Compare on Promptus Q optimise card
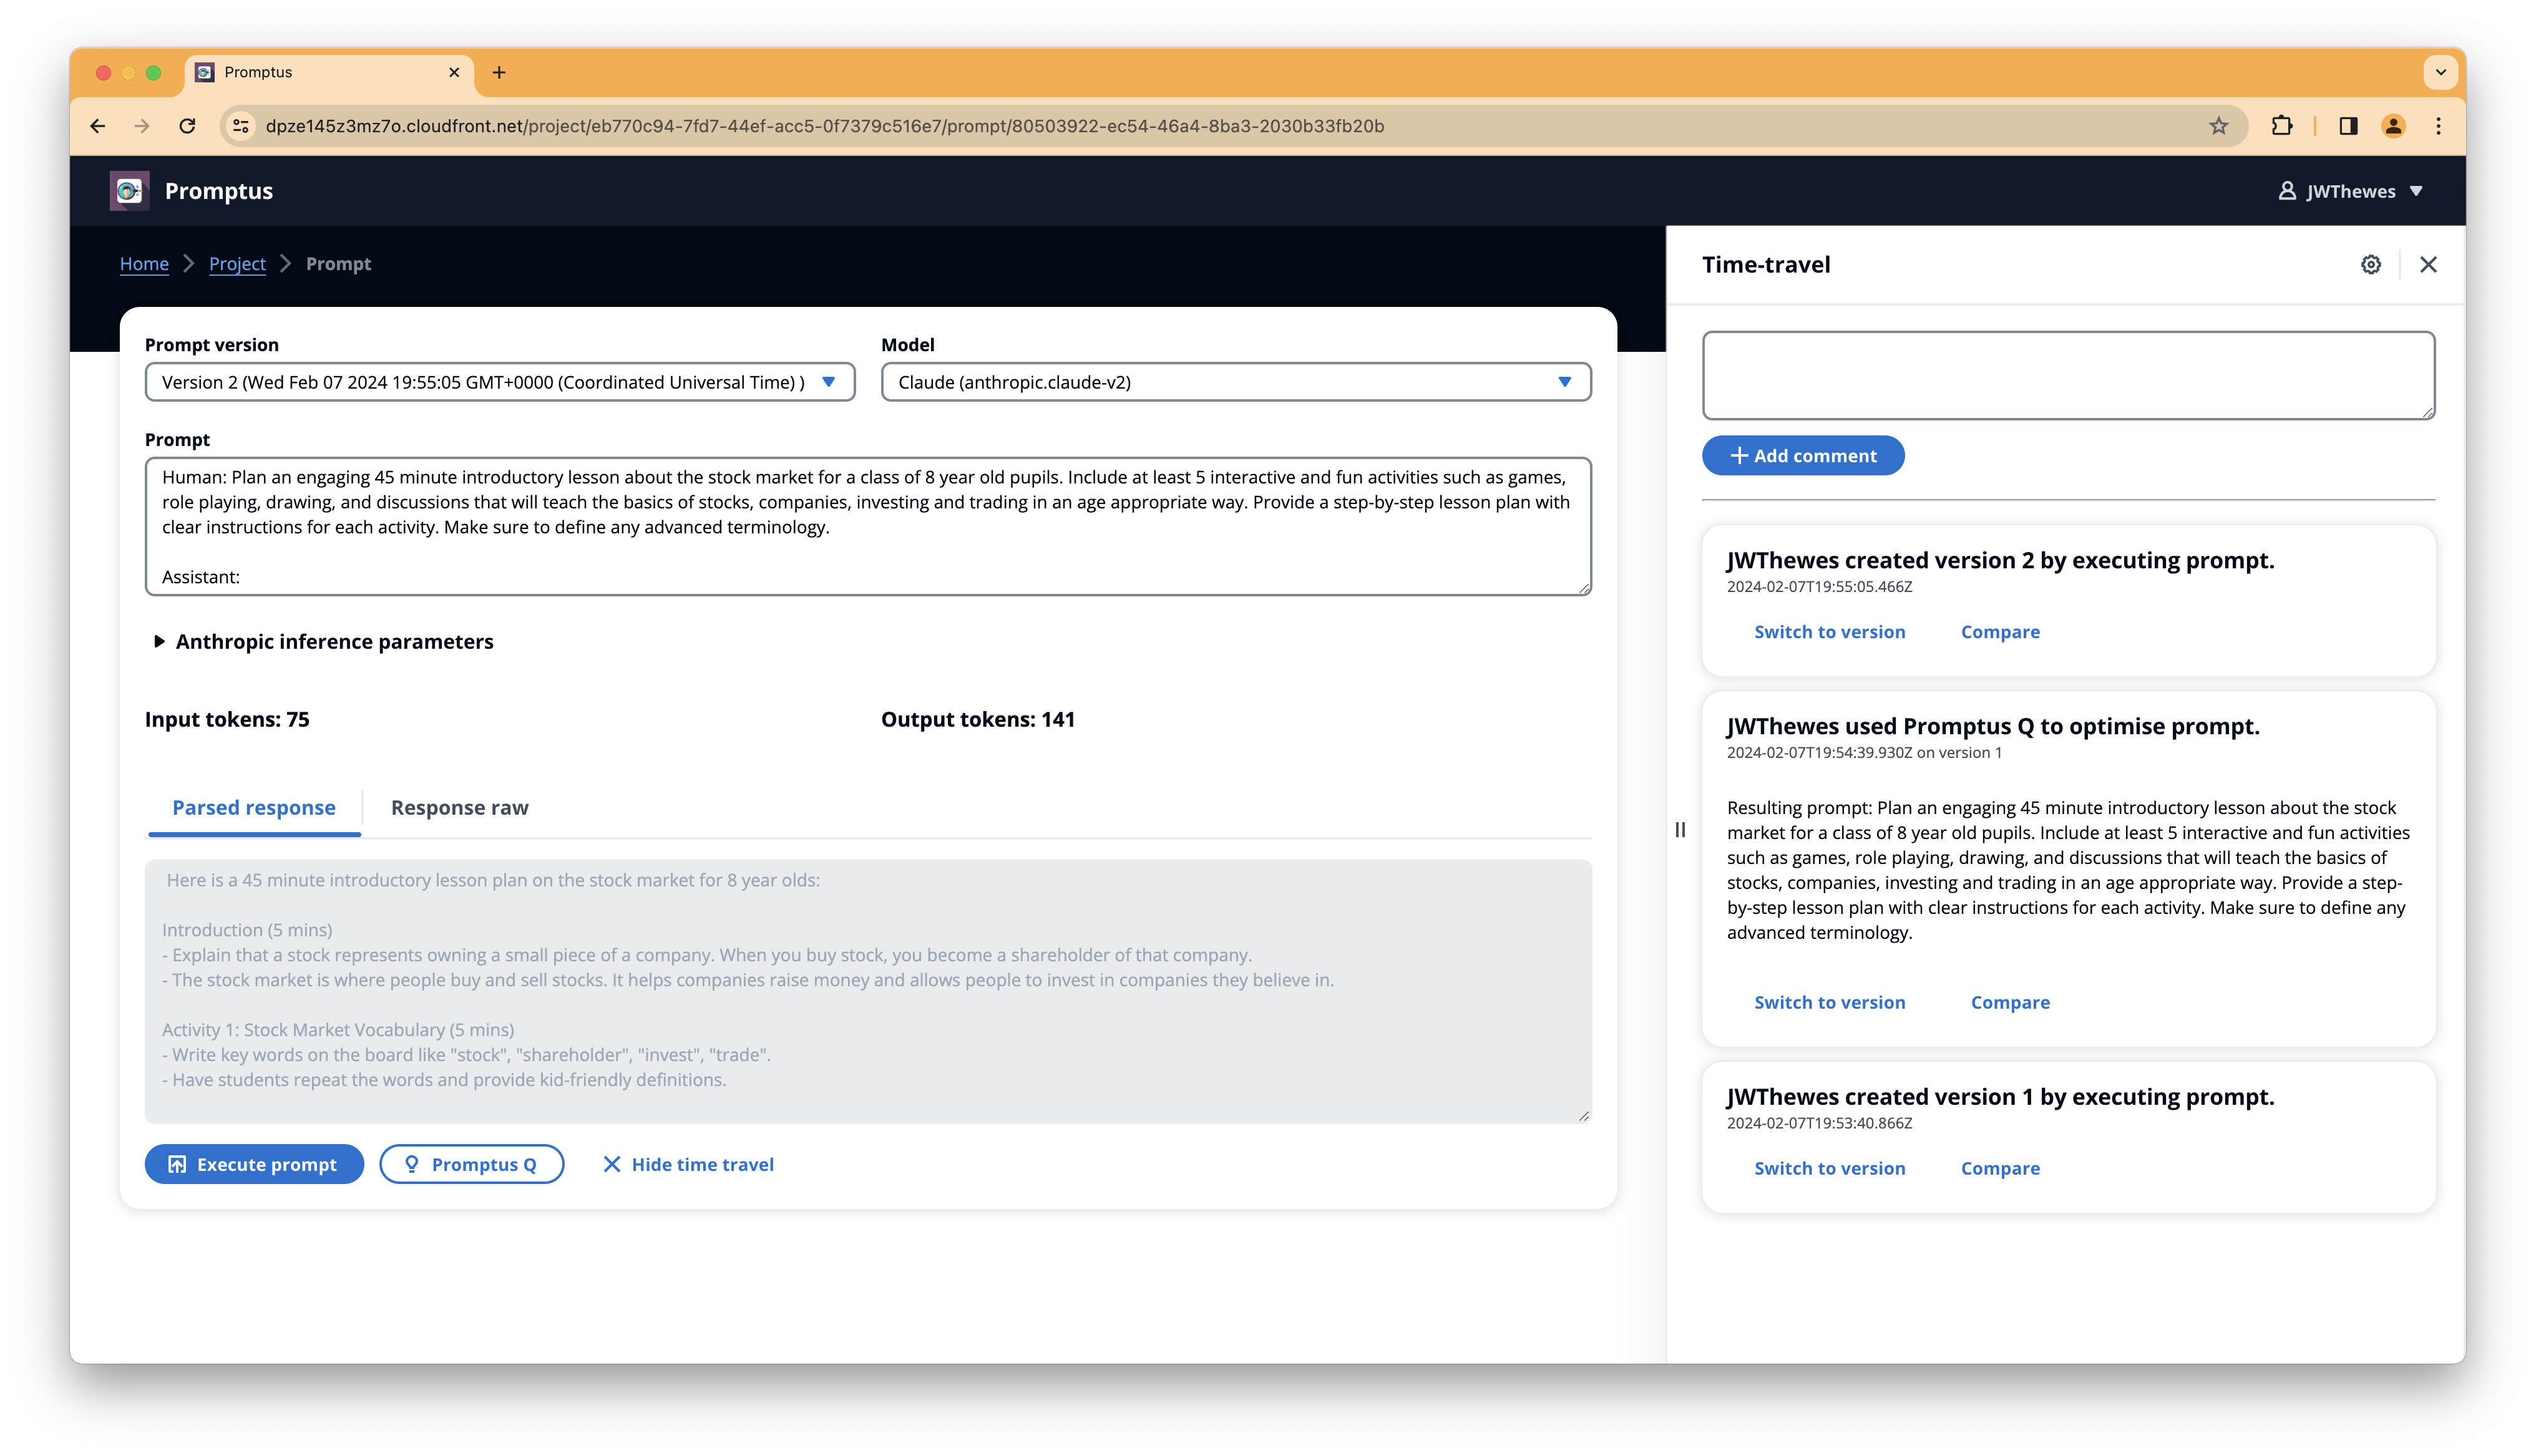Viewport: 2536px width, 1456px height. [2010, 1002]
